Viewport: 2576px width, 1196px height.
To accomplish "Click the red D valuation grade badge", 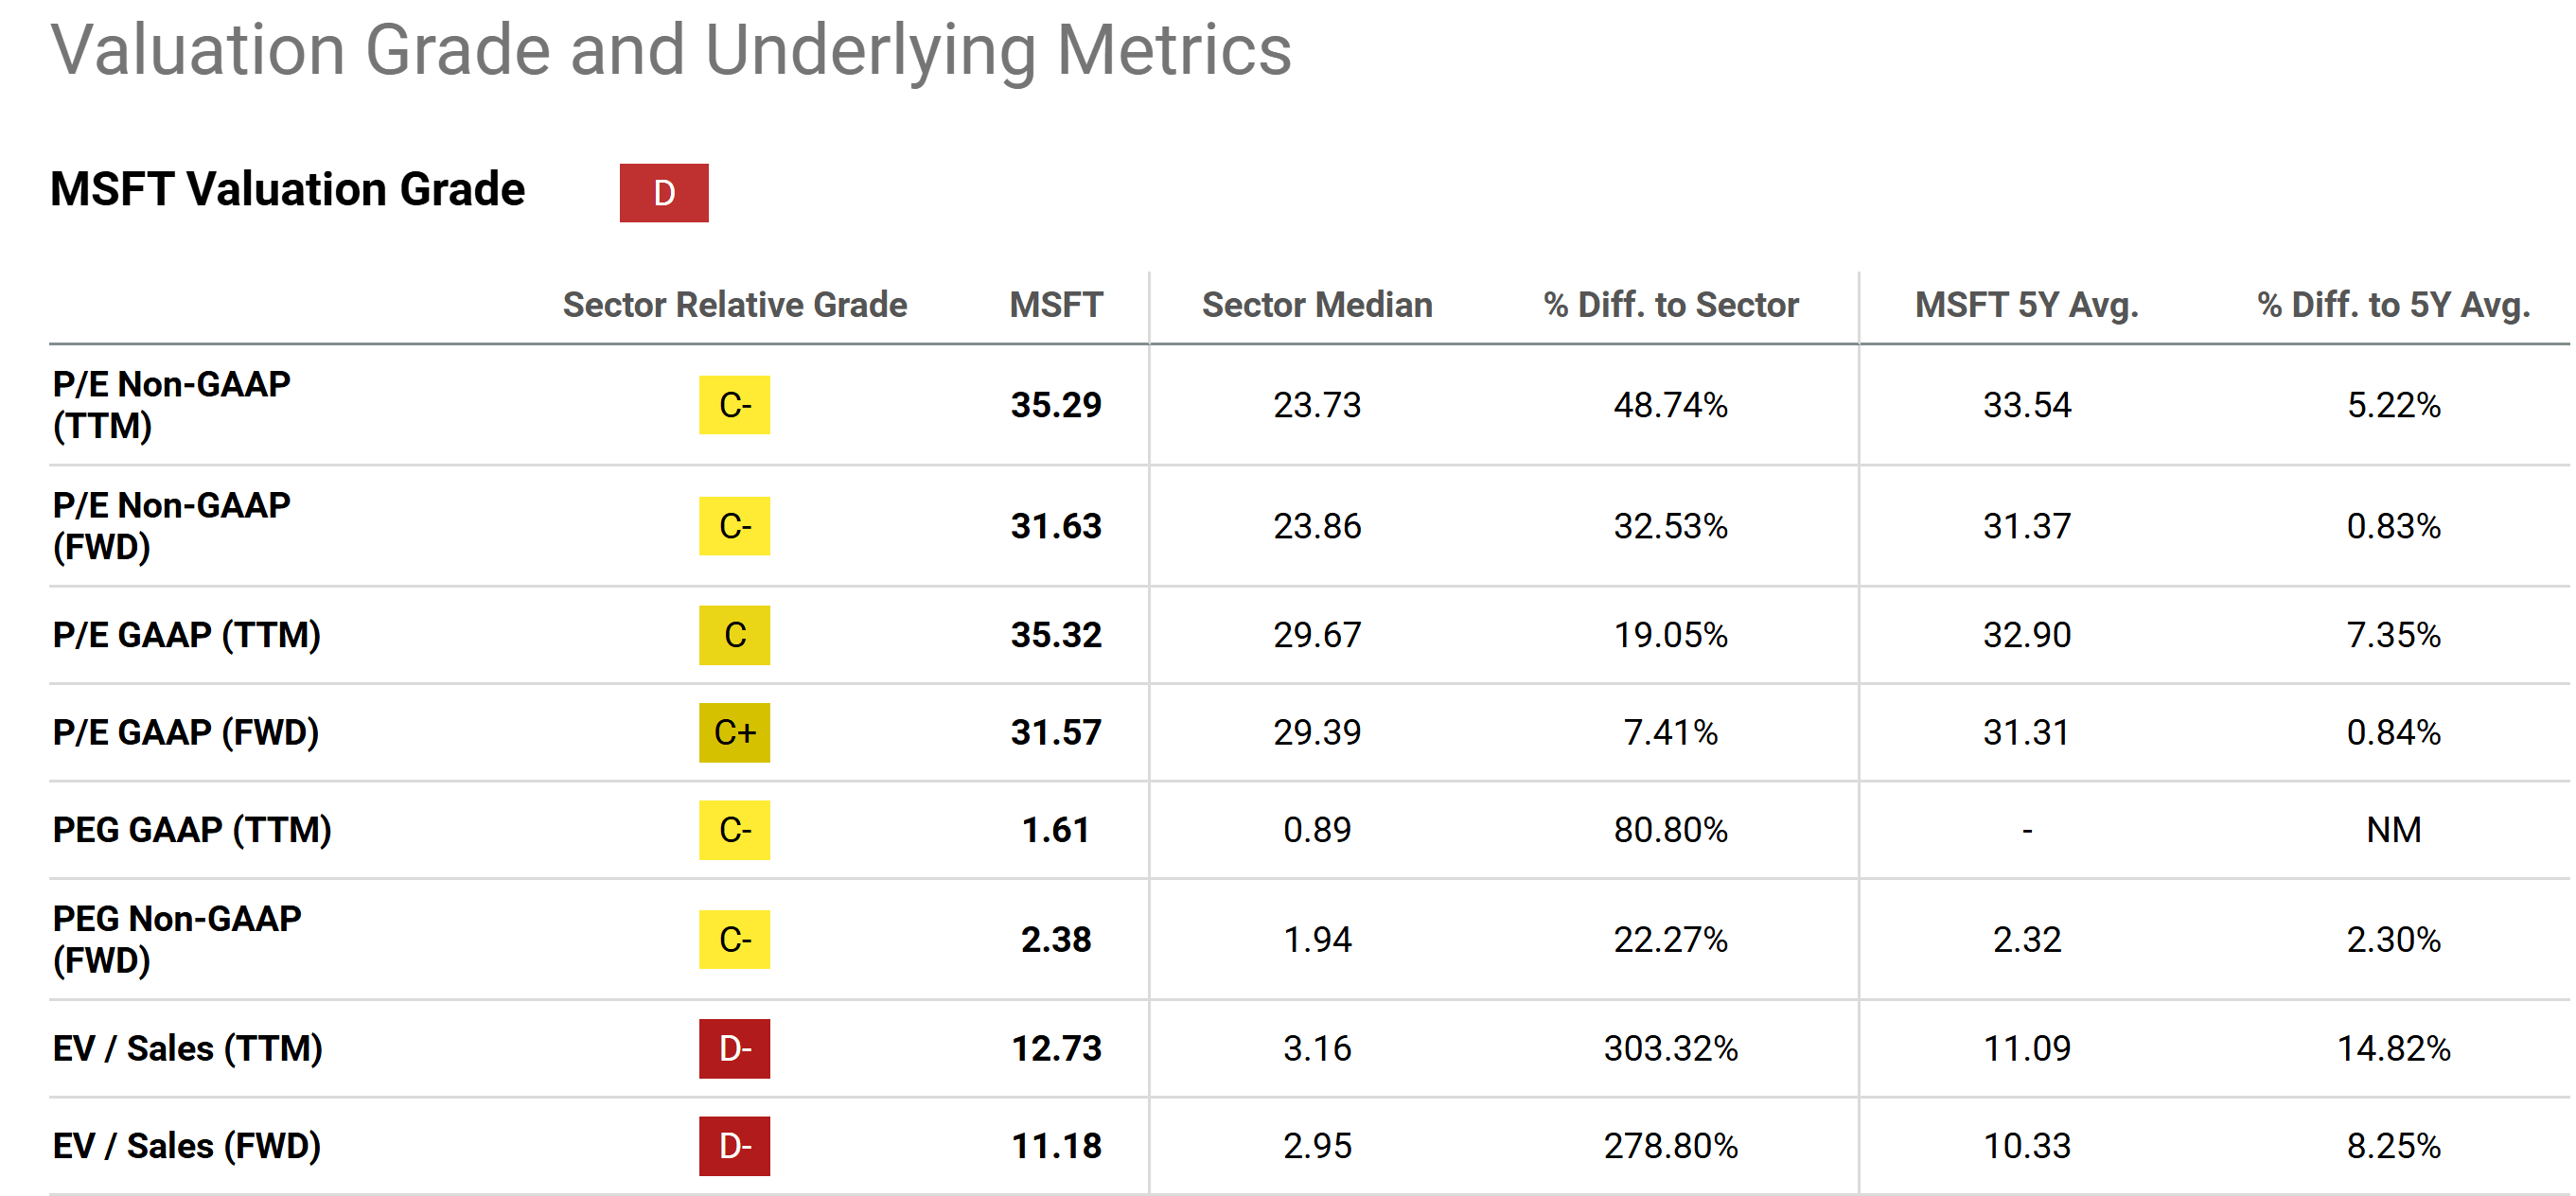I will pos(663,193).
